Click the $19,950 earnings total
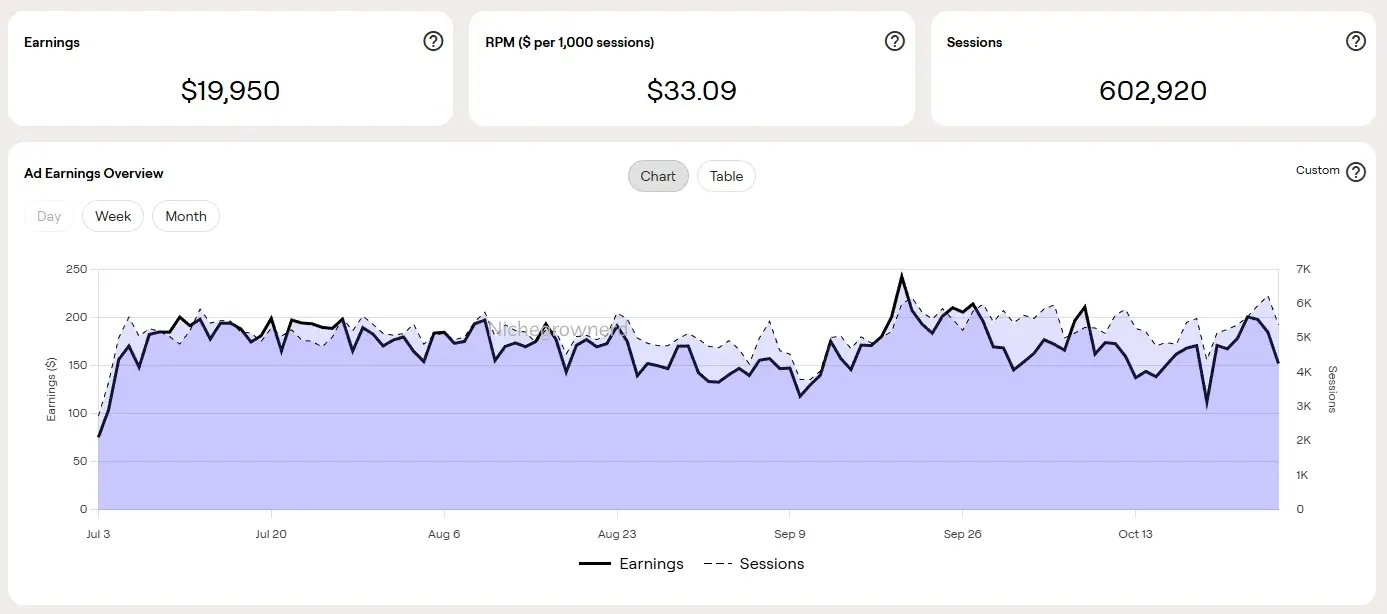 pos(230,91)
